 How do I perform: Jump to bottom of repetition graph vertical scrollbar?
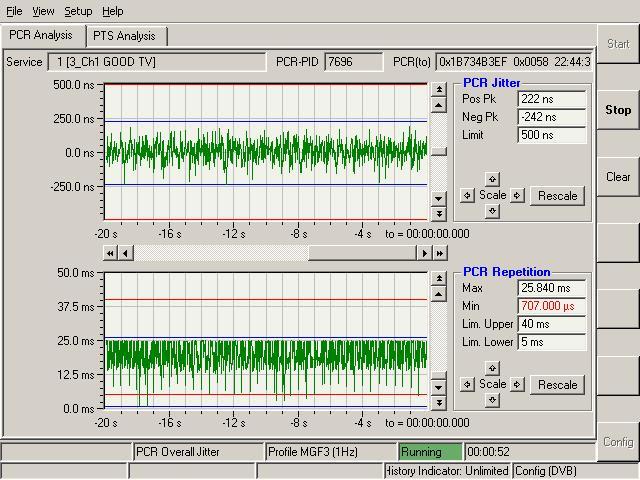439,403
